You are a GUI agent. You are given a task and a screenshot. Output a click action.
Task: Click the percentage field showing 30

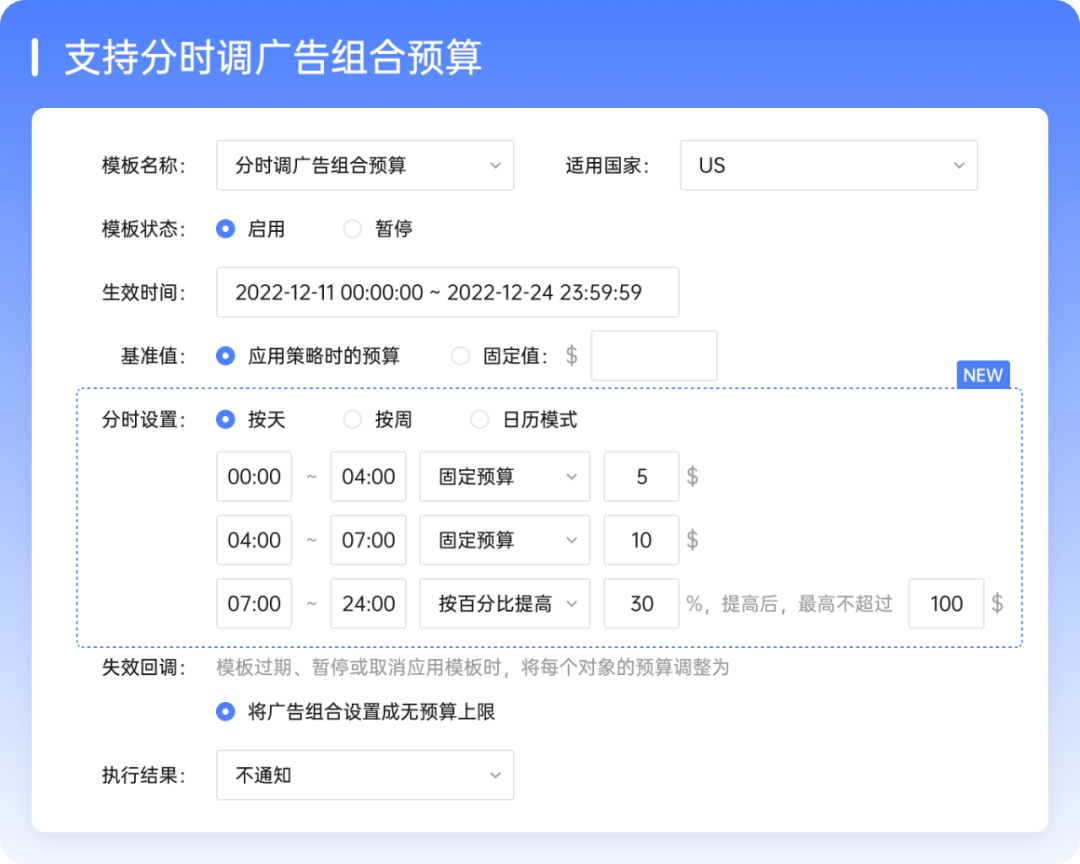coord(641,604)
